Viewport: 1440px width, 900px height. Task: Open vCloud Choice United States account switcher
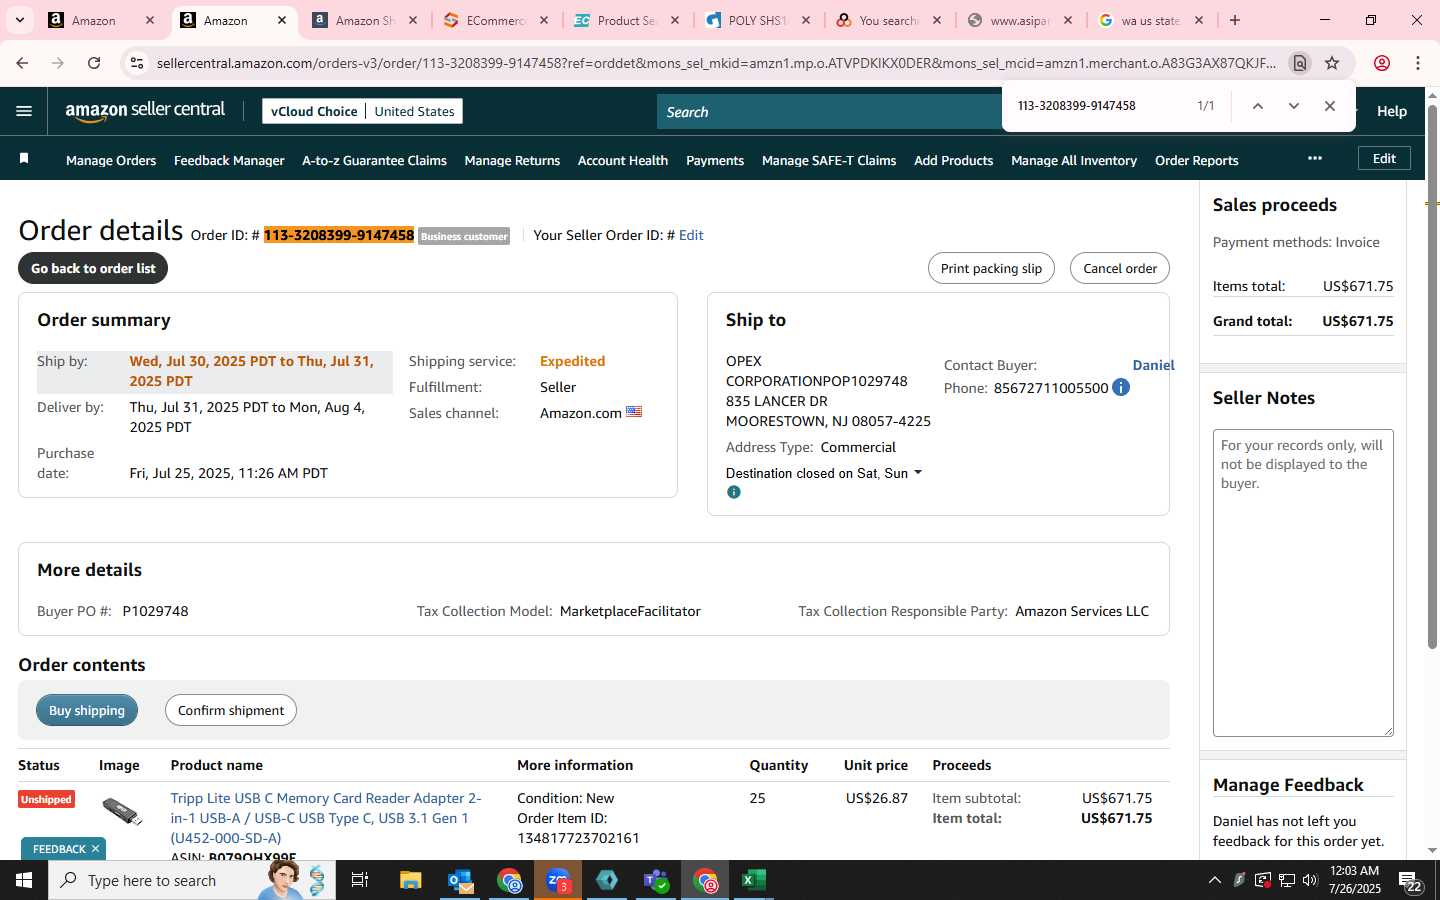pyautogui.click(x=362, y=111)
